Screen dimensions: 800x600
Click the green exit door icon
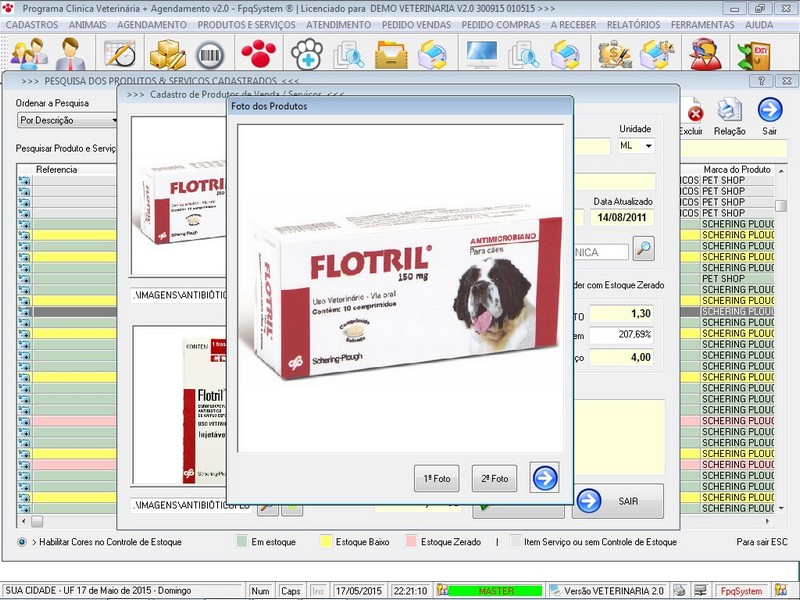pos(753,55)
